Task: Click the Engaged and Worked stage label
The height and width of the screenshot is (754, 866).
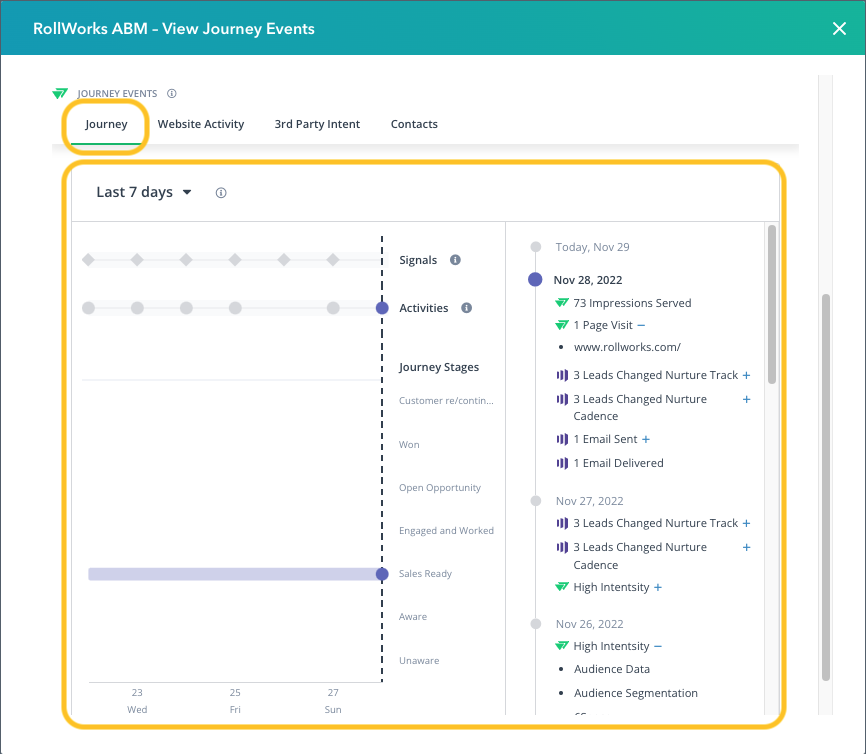Action: (446, 531)
